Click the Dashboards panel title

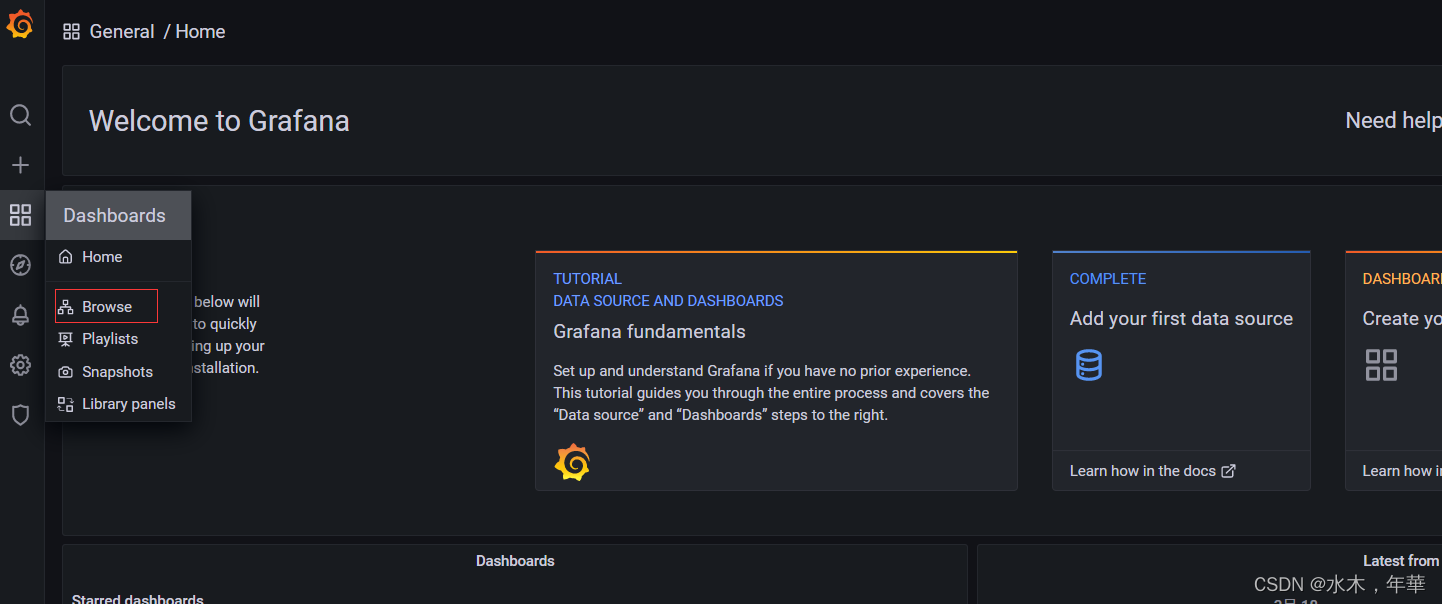click(x=515, y=561)
